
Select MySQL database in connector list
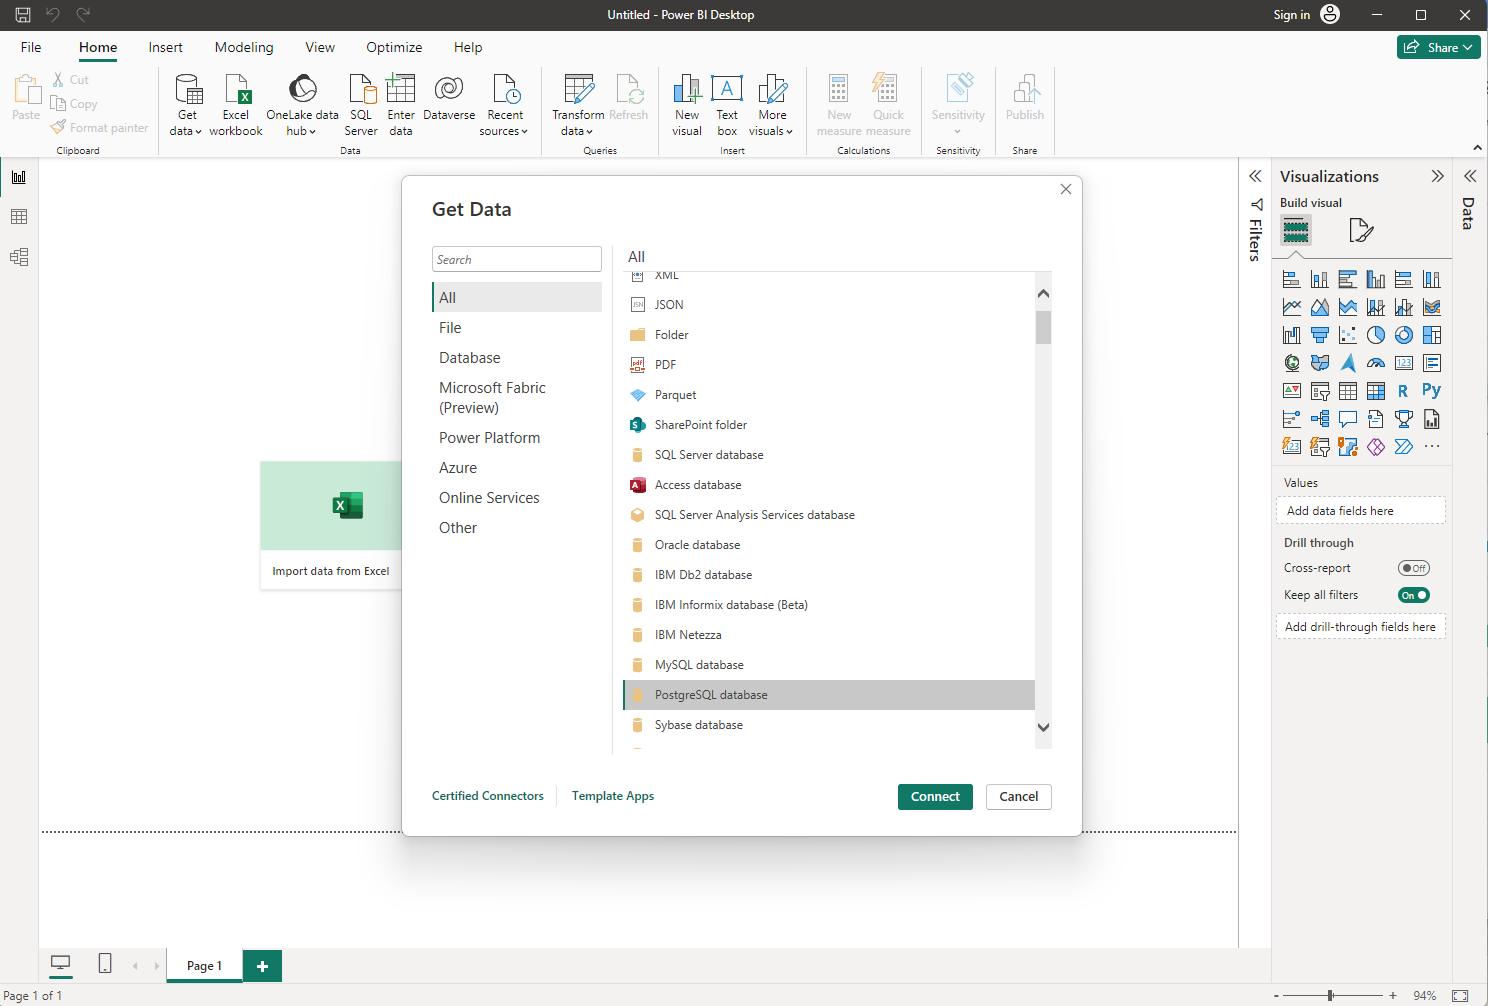[x=829, y=665]
